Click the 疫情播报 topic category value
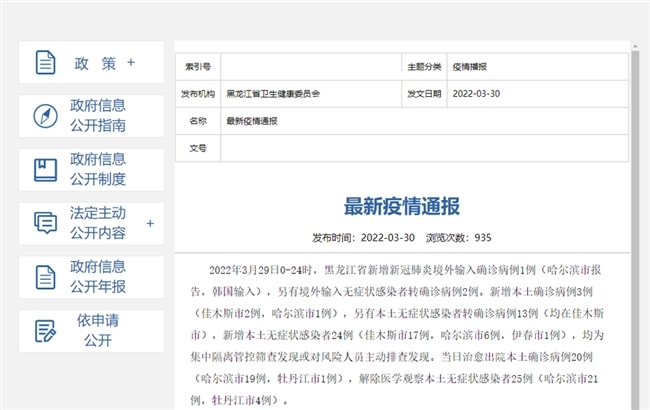Image resolution: width=650 pixels, height=410 pixels. [469, 66]
